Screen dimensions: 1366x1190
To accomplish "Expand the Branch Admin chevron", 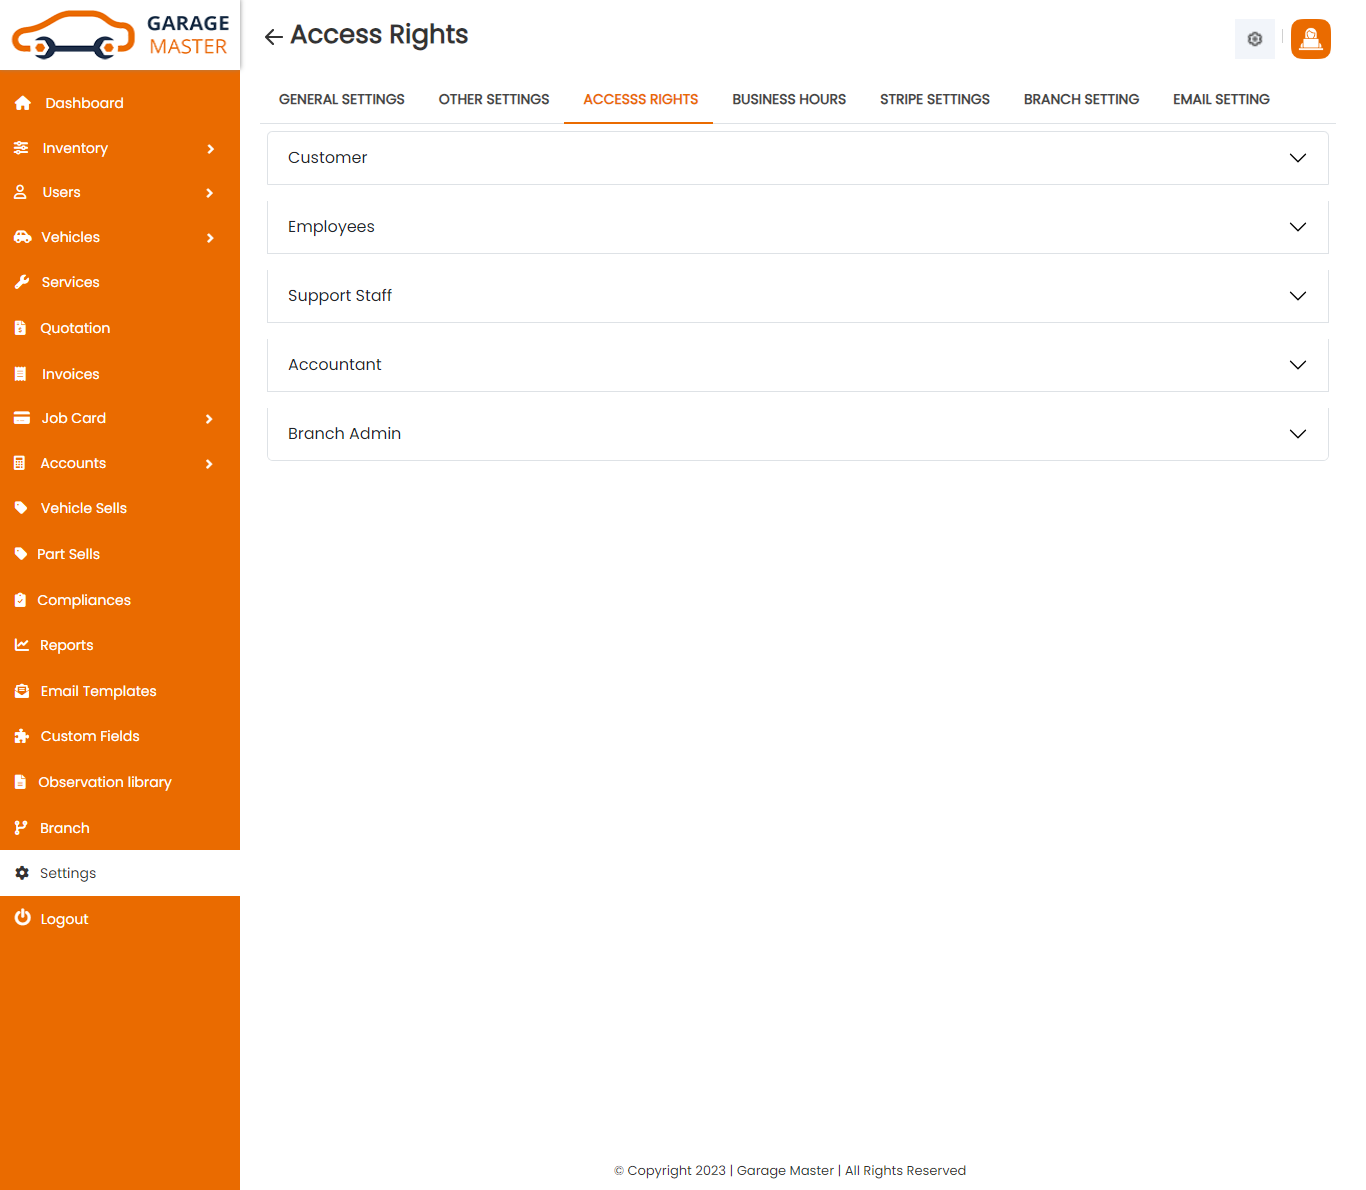I will [x=1298, y=434].
